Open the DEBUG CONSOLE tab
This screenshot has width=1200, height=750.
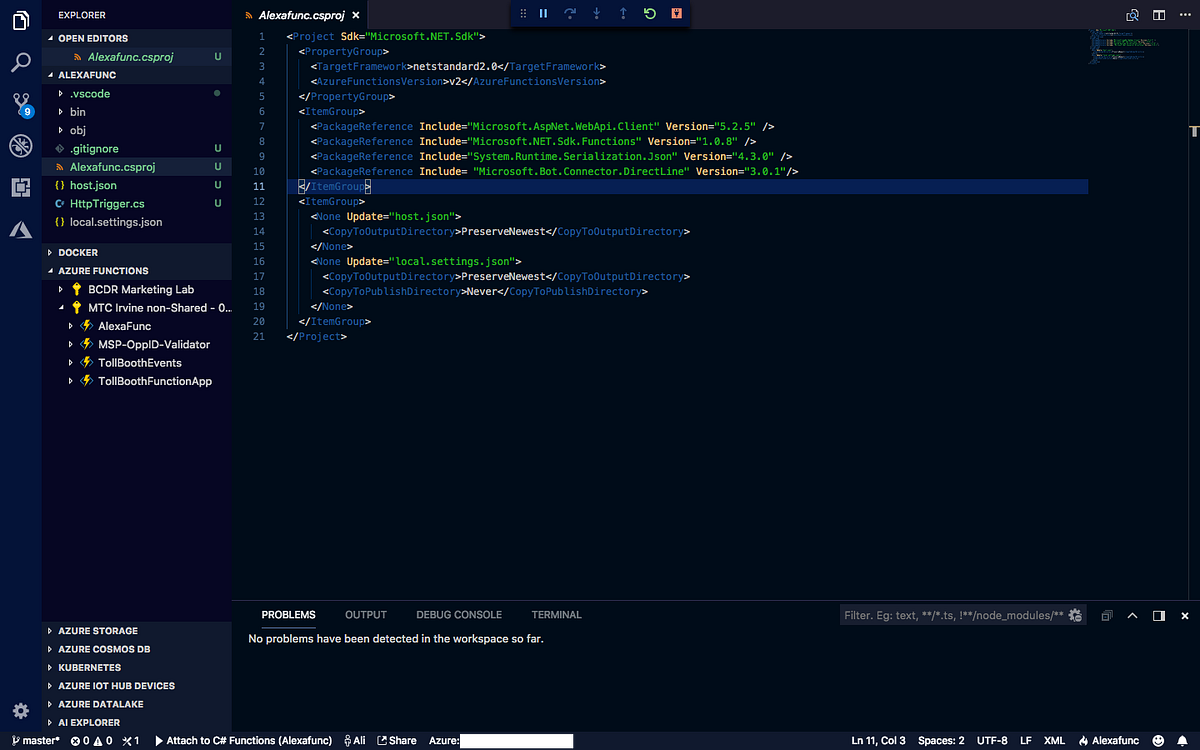459,615
